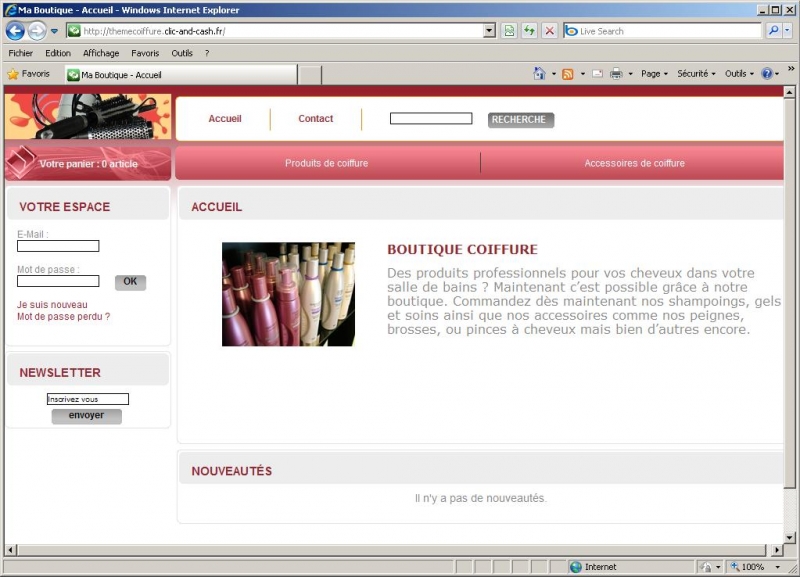Expand the RSS feeds dropdown arrow
This screenshot has height=577, width=800.
(583, 74)
